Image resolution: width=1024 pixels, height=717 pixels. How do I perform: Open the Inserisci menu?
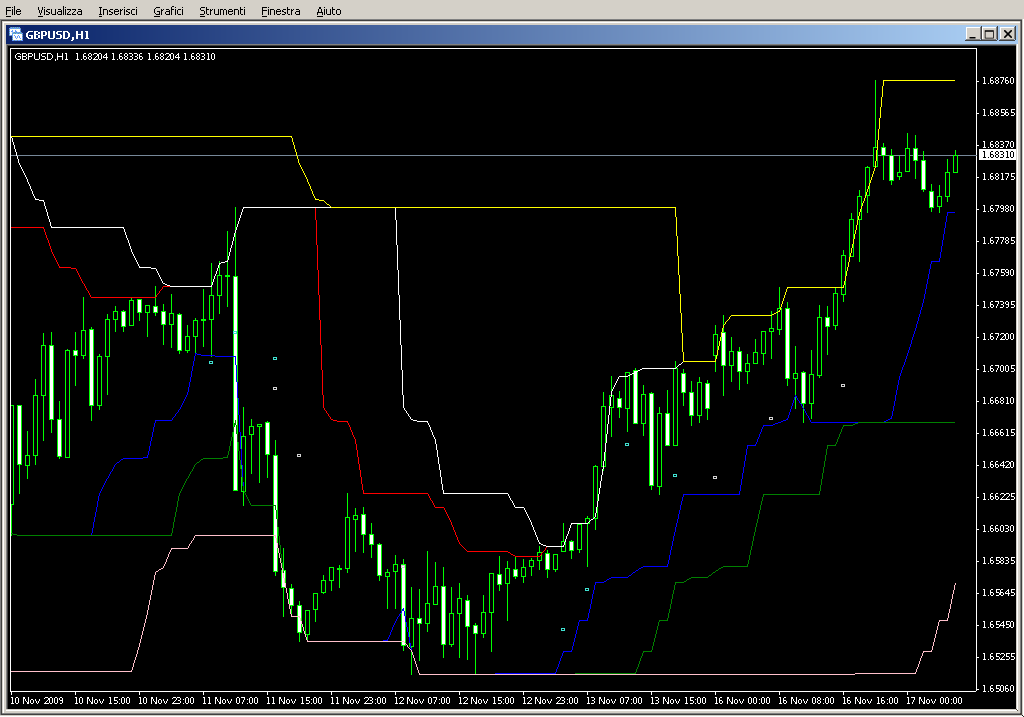click(x=118, y=11)
